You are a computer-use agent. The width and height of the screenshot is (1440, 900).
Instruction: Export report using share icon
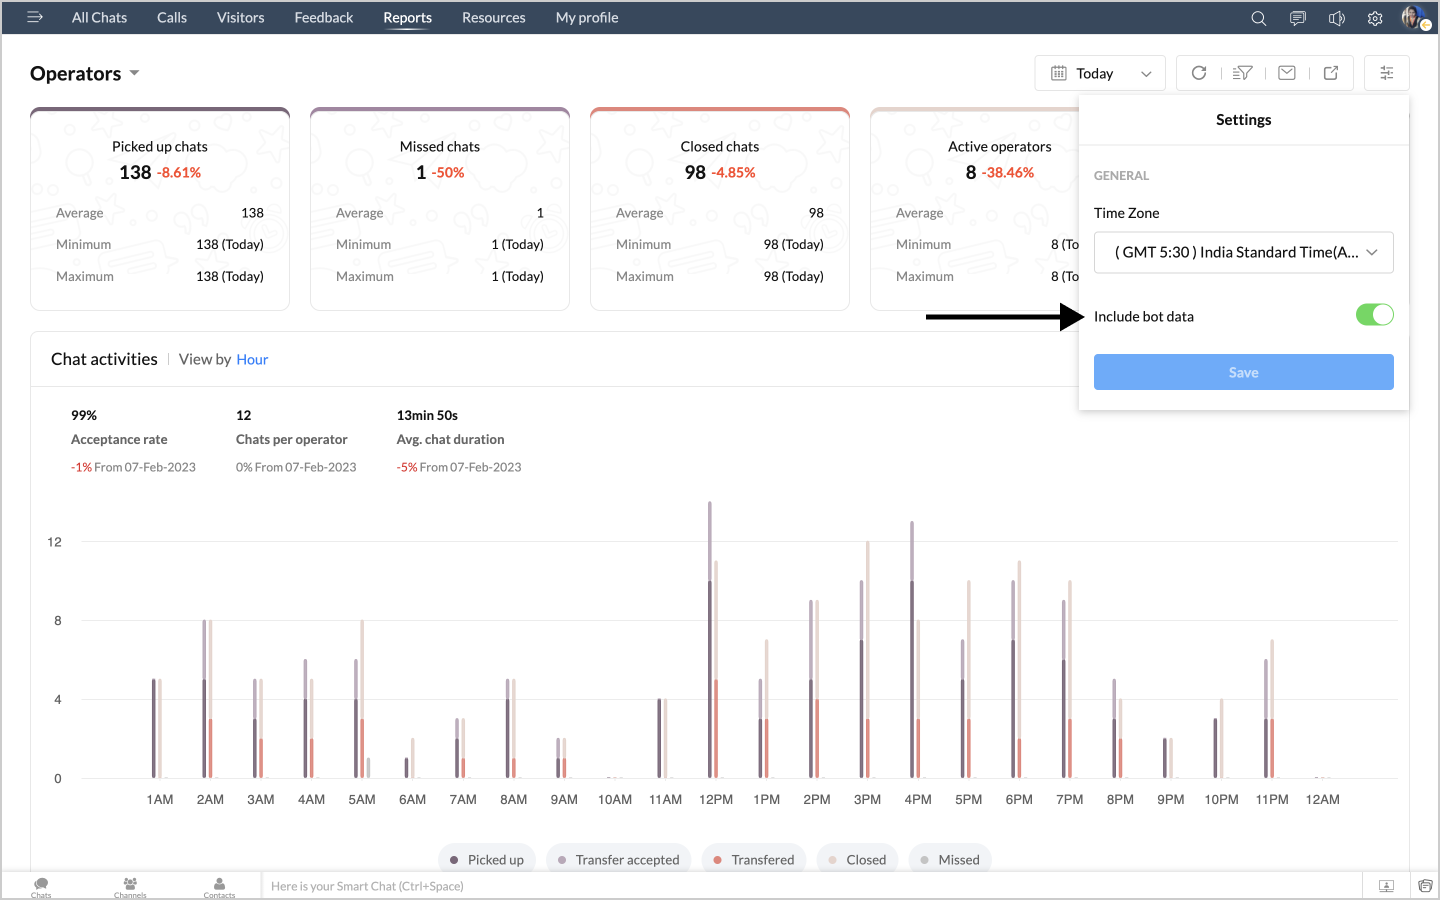tap(1331, 73)
